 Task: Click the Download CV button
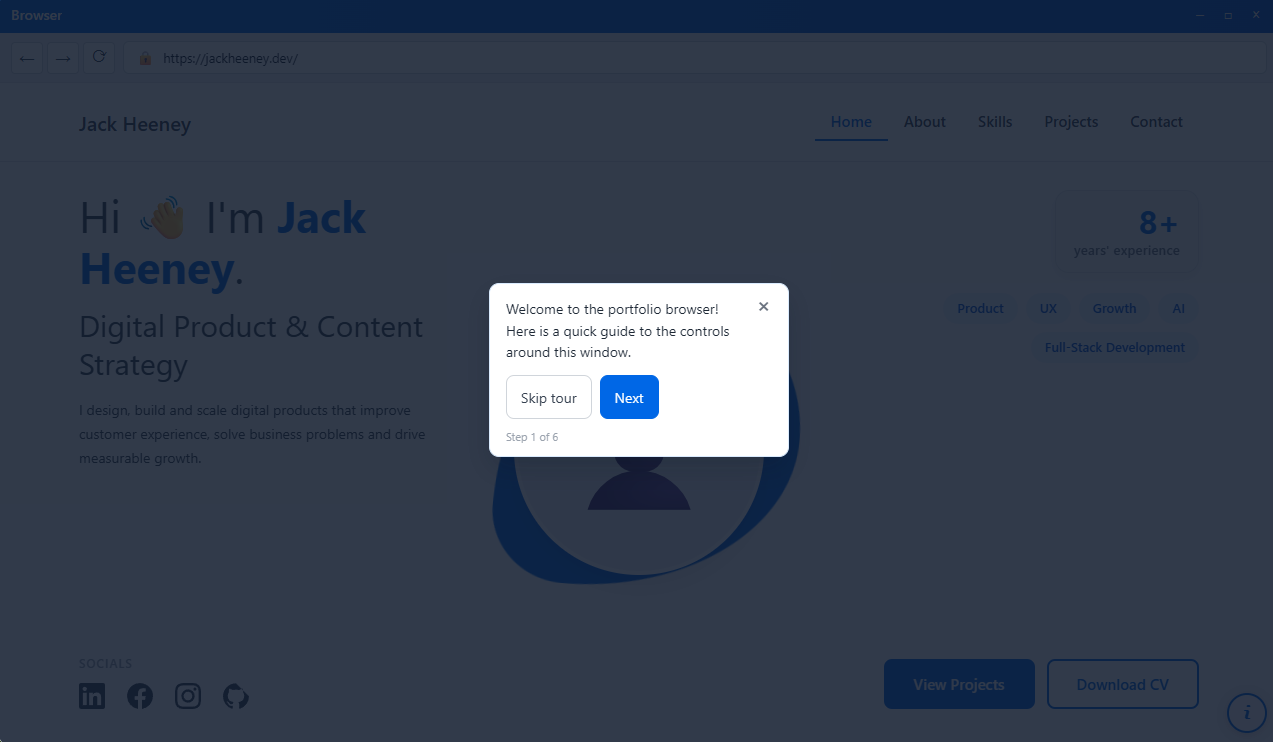[x=1123, y=684]
